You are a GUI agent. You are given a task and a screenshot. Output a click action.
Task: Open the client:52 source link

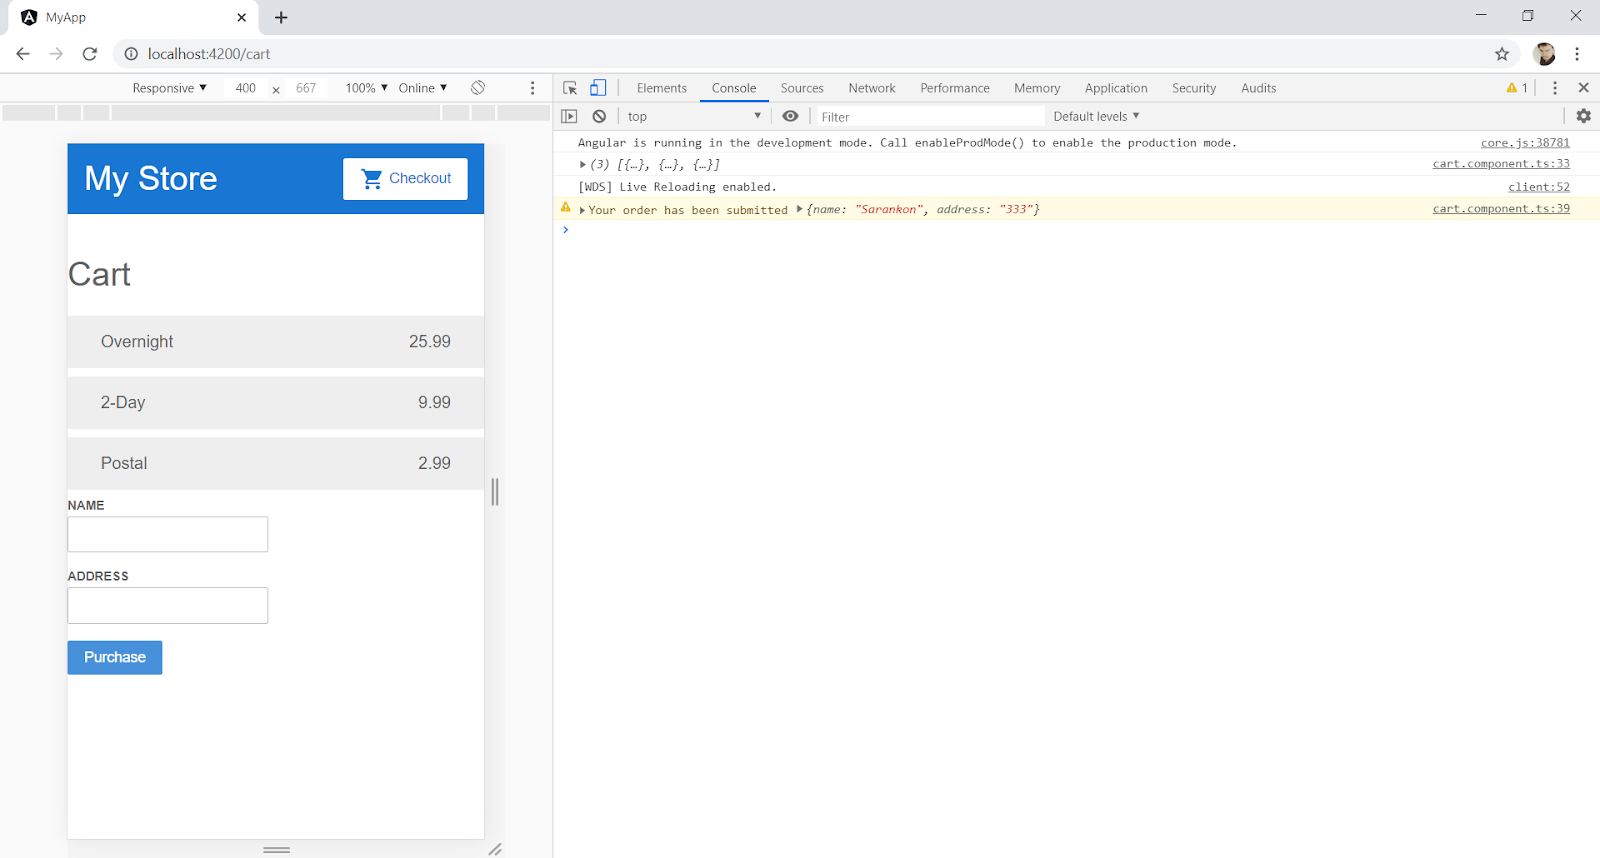click(1539, 187)
